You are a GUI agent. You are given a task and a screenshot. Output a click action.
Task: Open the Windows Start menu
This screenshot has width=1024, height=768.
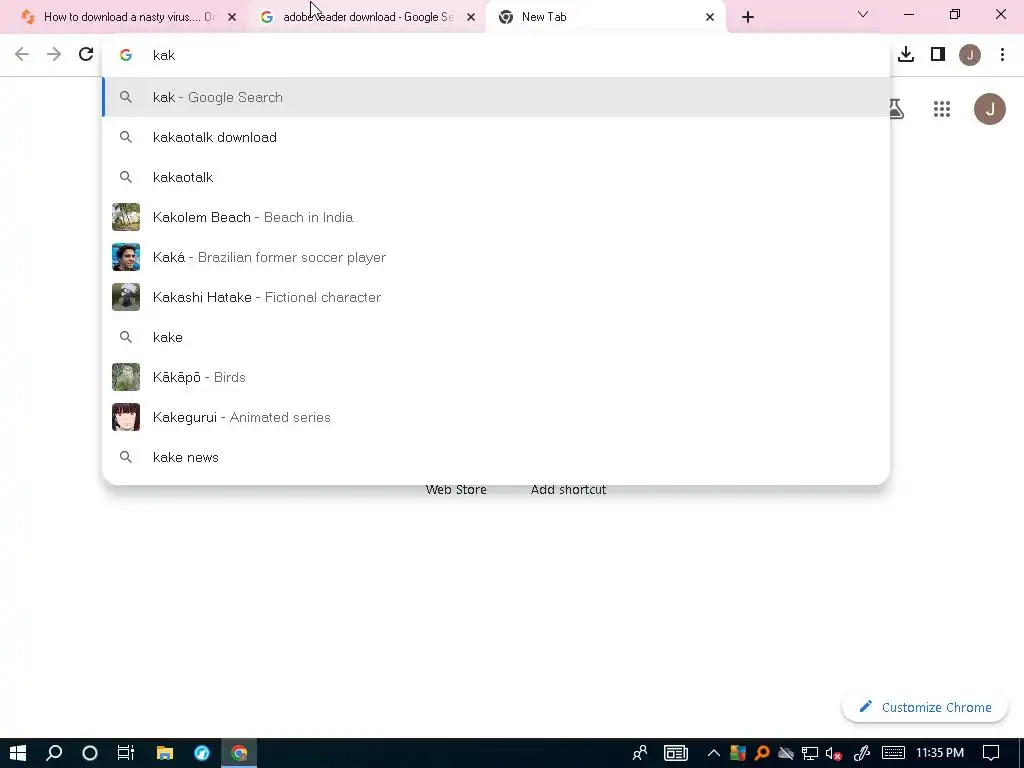point(18,753)
